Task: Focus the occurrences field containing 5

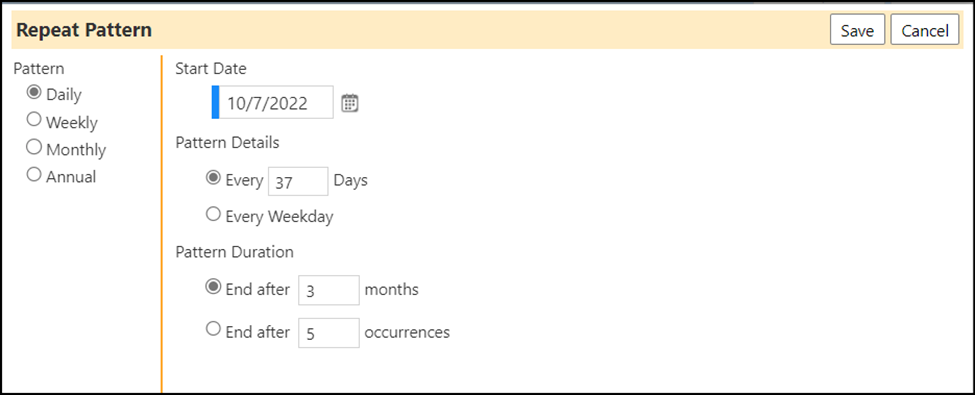Action: (x=329, y=333)
